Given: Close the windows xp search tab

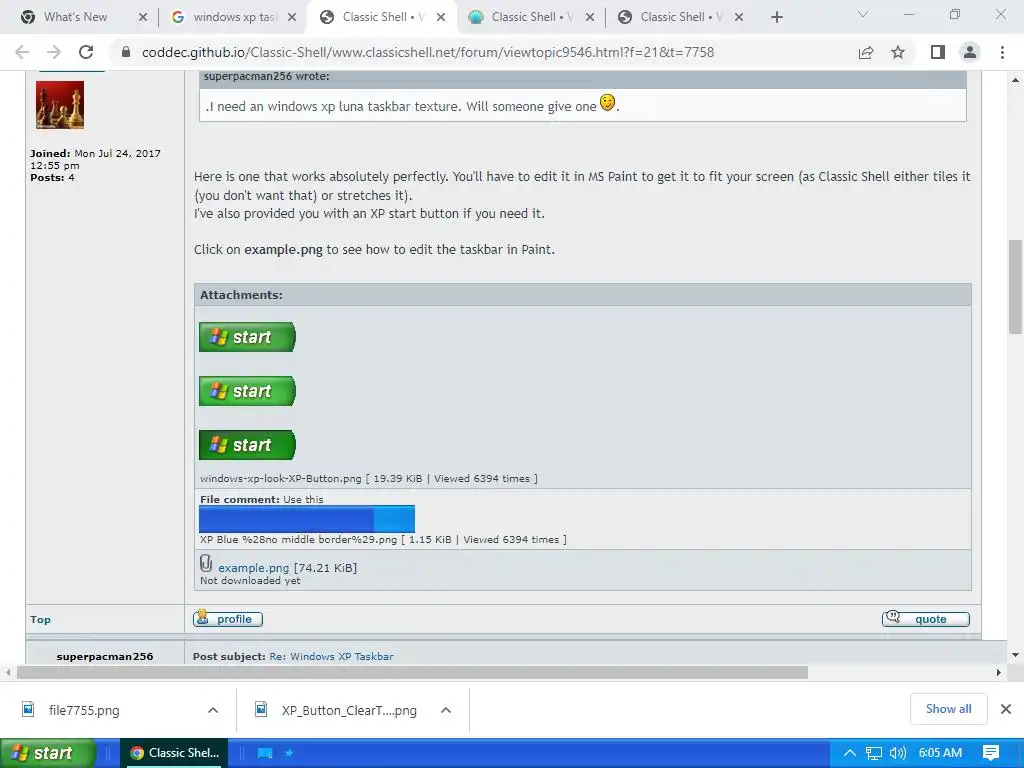Looking at the screenshot, I should (x=292, y=17).
